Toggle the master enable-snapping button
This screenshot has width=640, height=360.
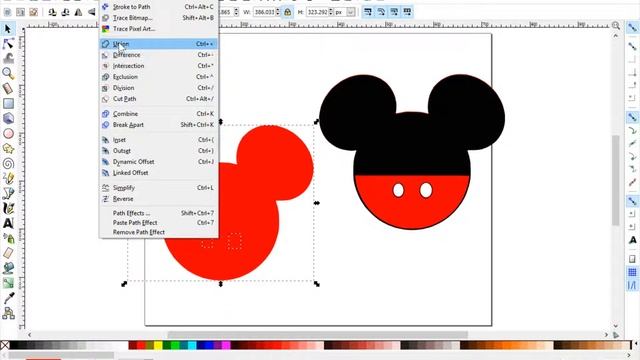click(x=632, y=28)
